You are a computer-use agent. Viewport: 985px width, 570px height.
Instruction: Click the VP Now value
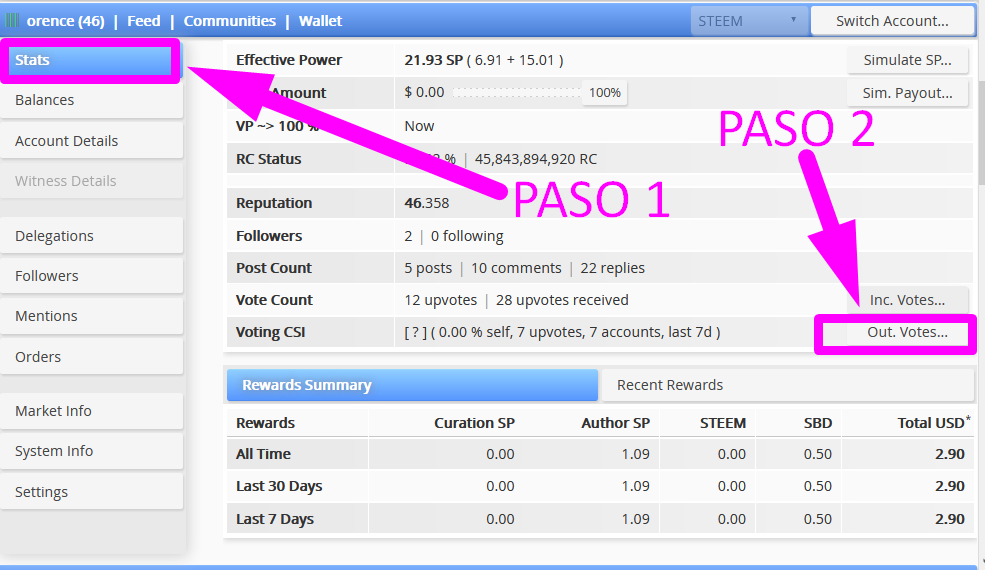[419, 126]
